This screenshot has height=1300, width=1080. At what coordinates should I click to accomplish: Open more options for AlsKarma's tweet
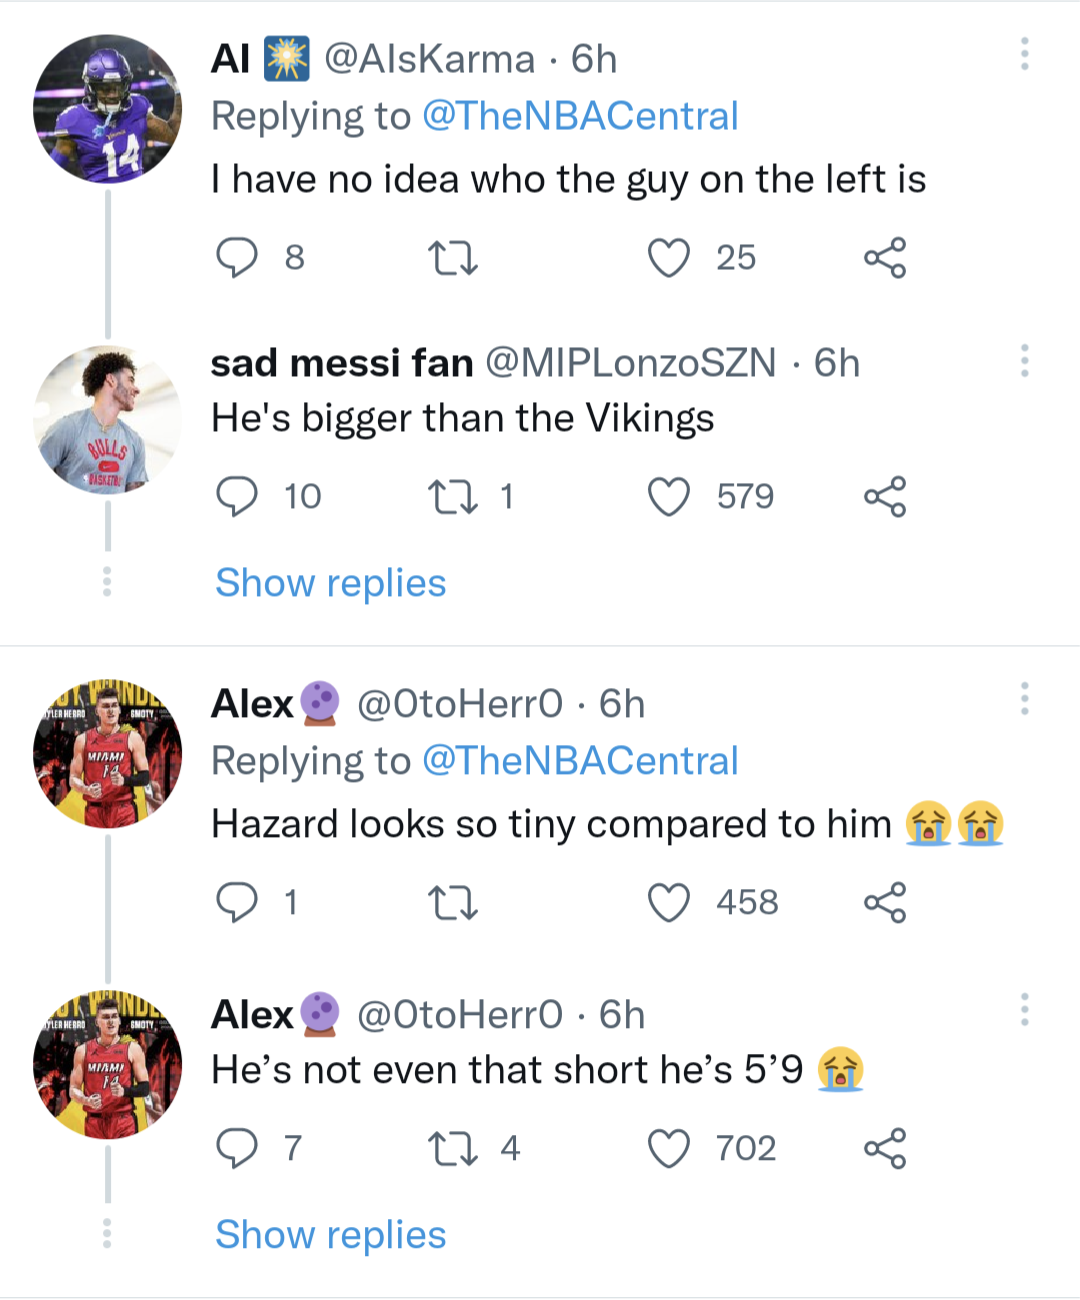(x=1024, y=54)
